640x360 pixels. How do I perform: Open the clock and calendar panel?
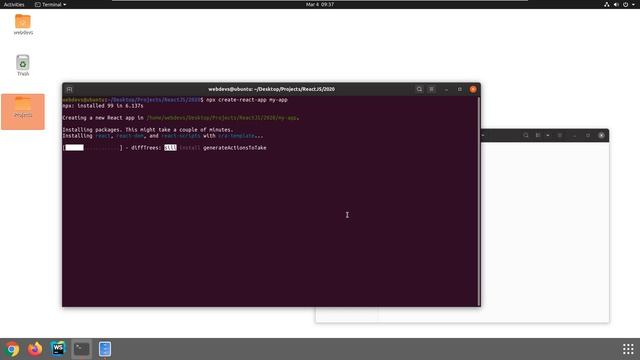[320, 4]
